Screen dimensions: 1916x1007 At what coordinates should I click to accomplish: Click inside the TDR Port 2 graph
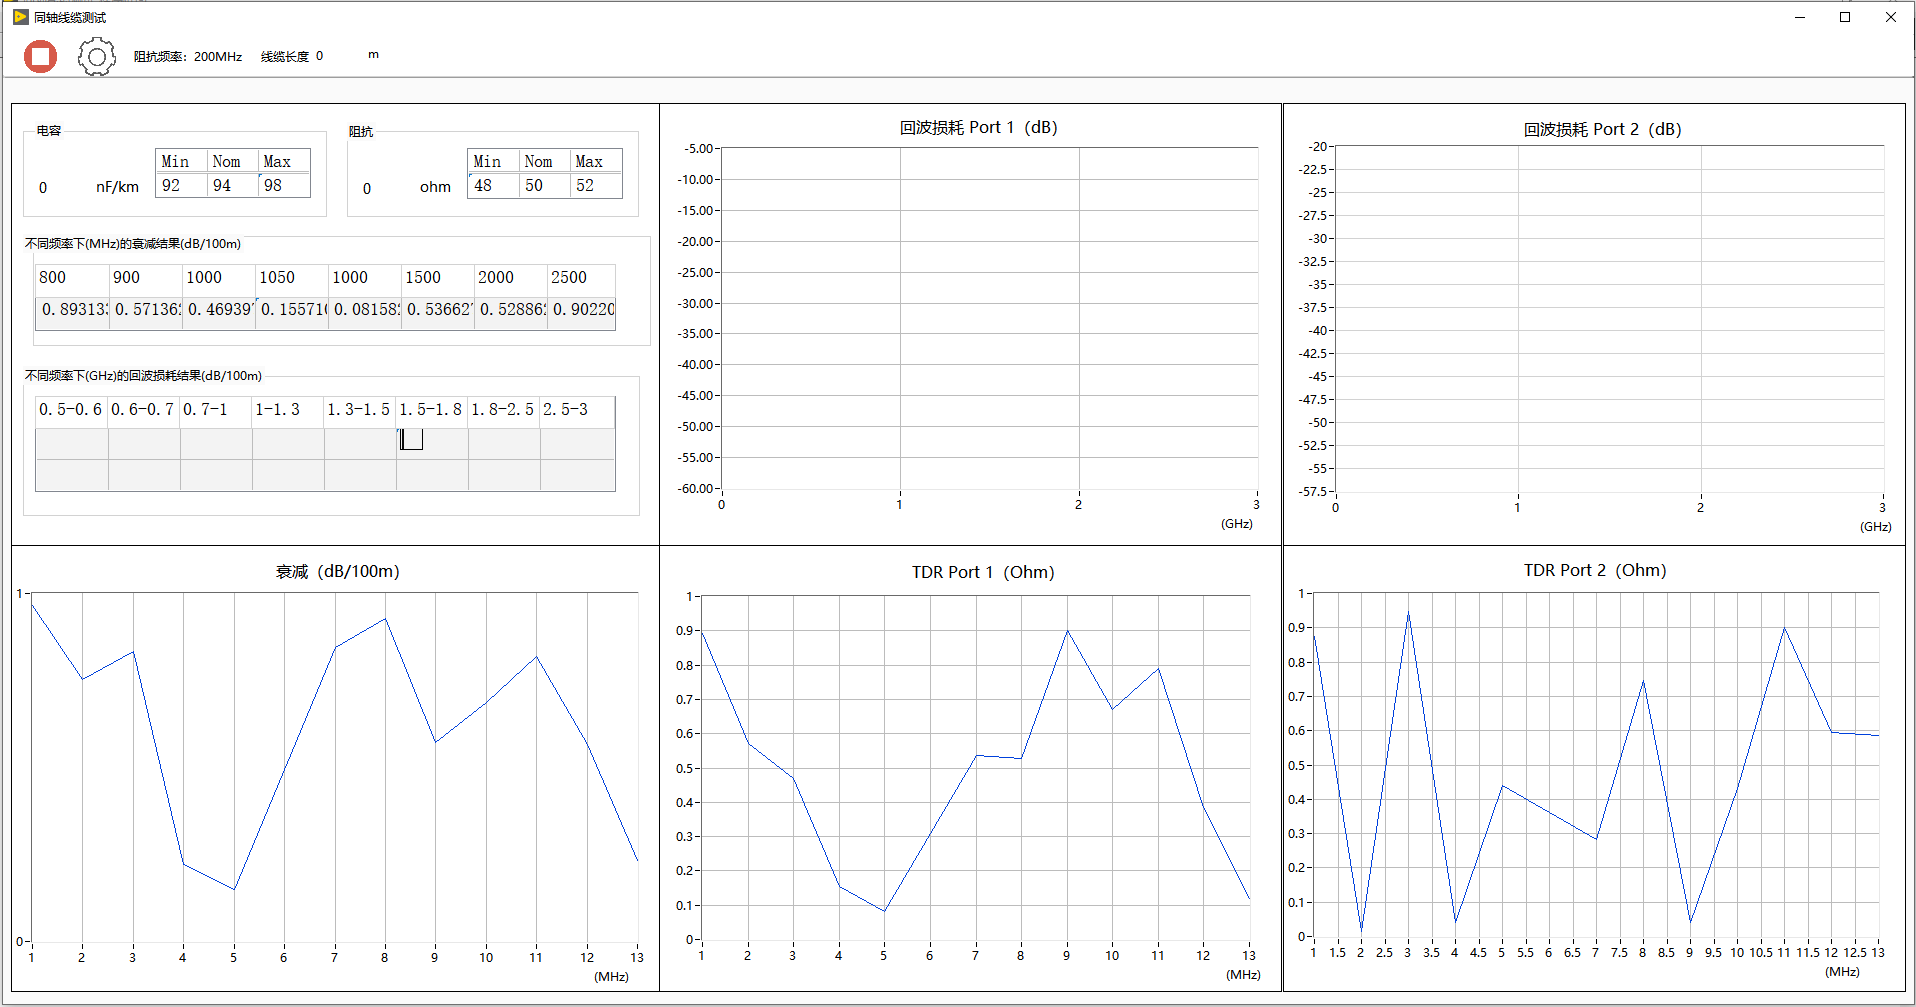1595,765
